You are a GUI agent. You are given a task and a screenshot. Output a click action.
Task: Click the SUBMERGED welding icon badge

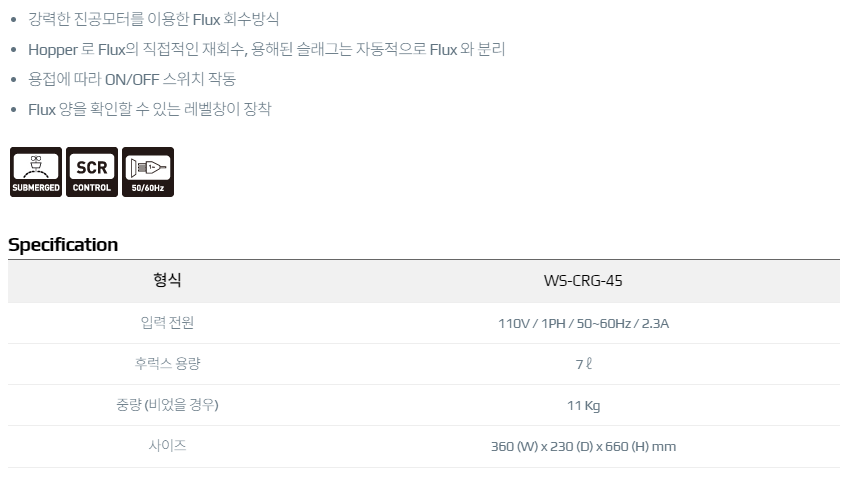tap(36, 172)
